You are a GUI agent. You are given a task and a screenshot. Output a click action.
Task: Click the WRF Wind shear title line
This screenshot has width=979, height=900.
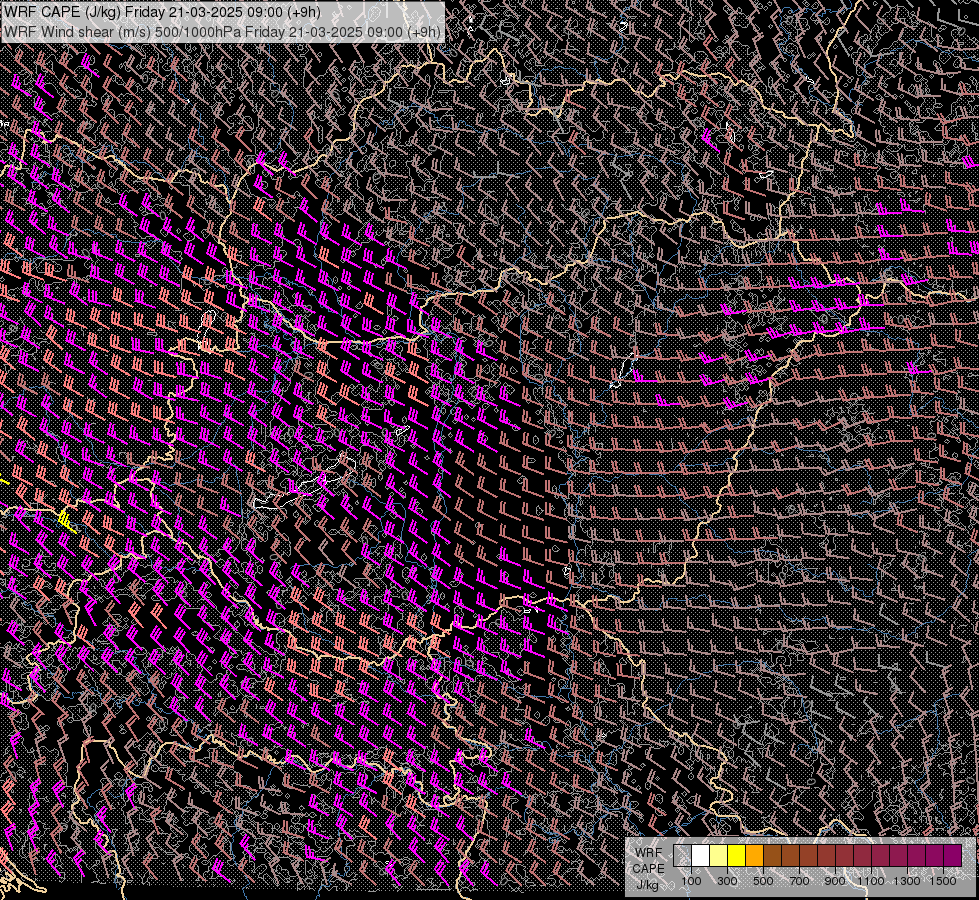tap(222, 32)
